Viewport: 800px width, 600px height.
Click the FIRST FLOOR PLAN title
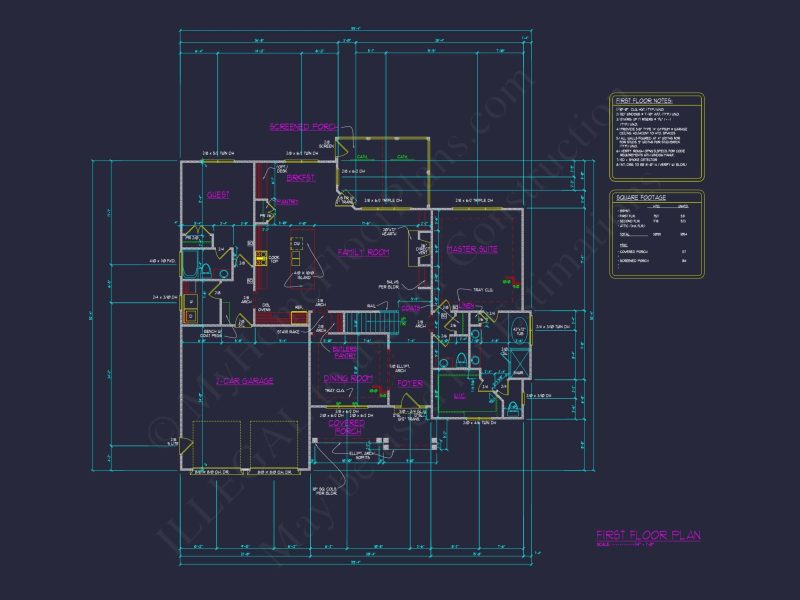[x=648, y=535]
